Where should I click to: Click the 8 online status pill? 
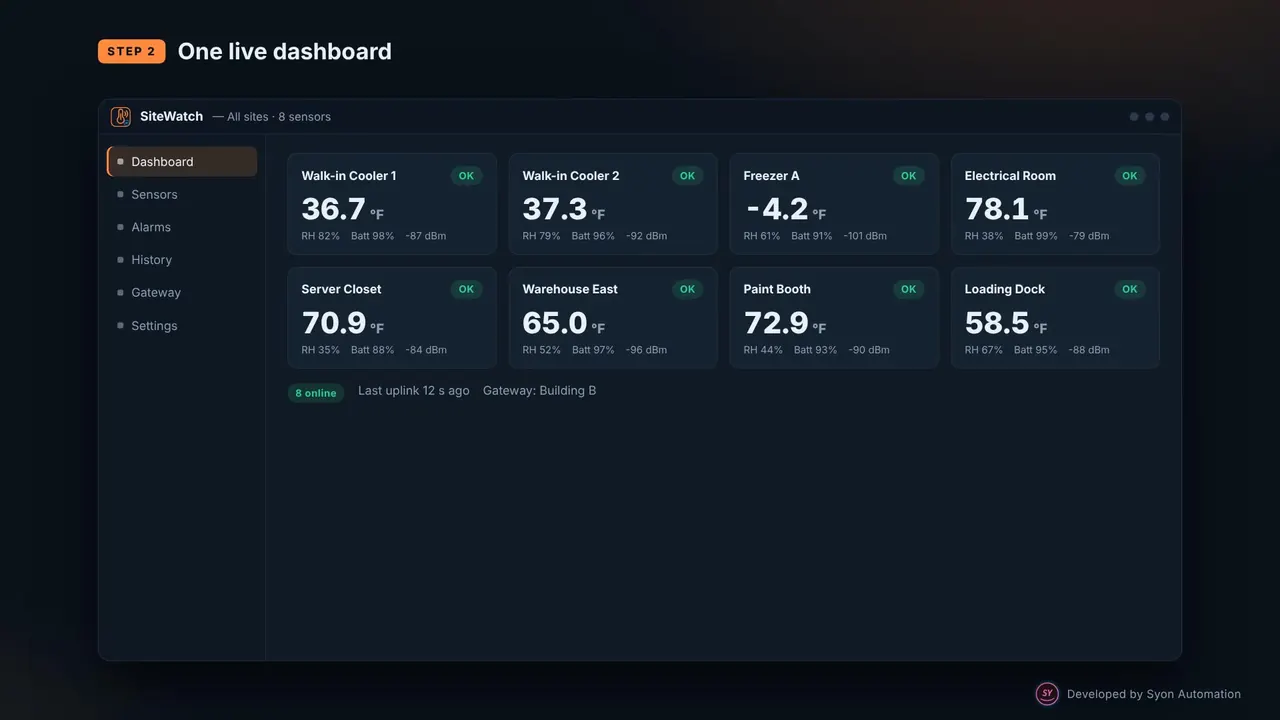tap(316, 393)
